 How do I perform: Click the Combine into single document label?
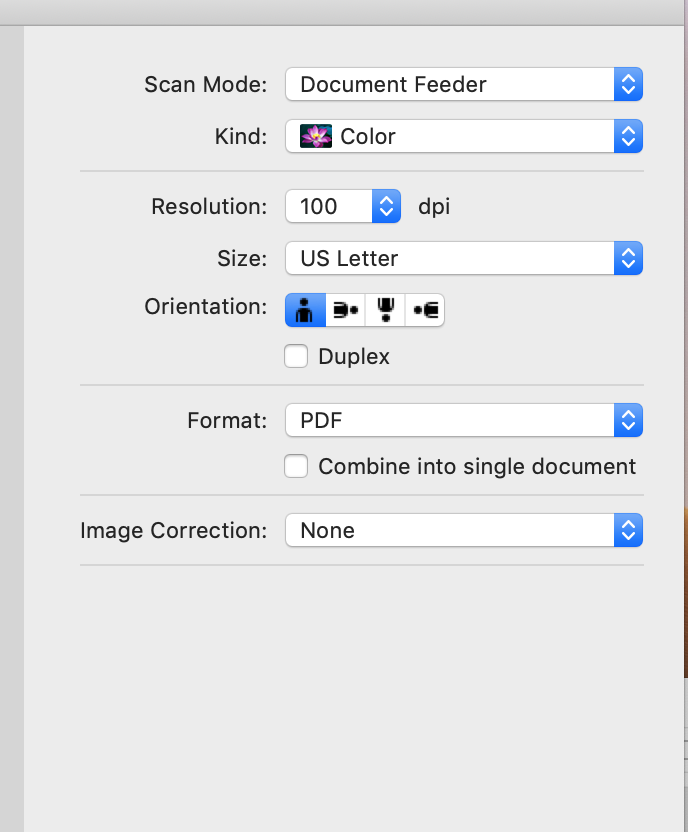click(477, 467)
